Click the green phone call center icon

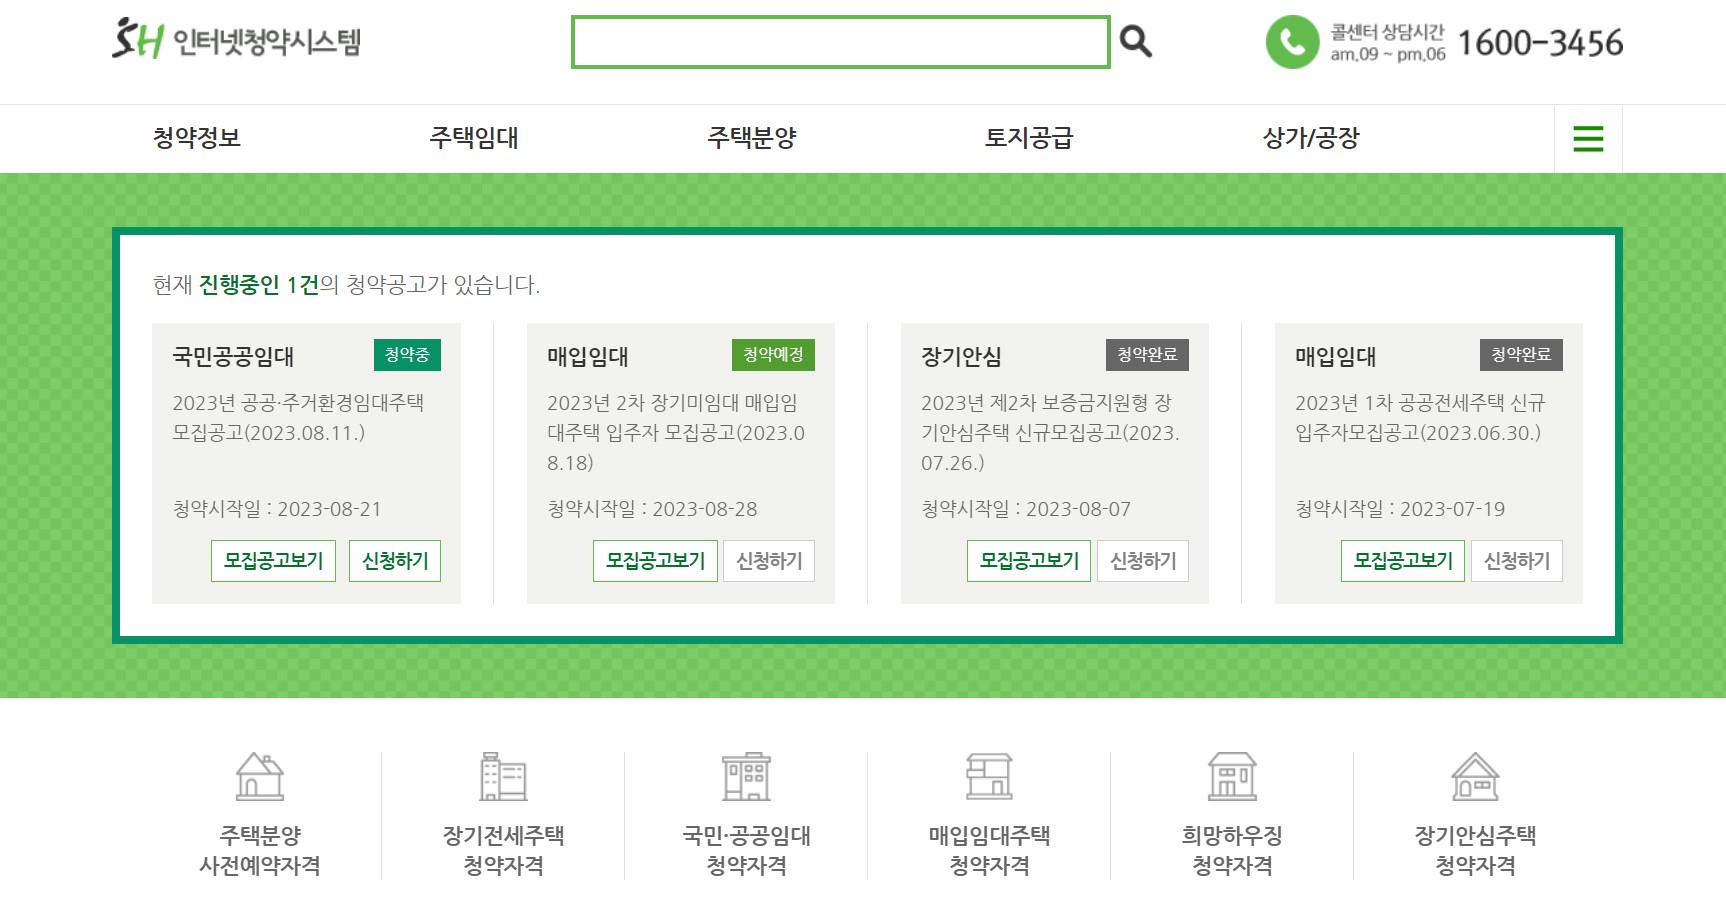pos(1291,43)
